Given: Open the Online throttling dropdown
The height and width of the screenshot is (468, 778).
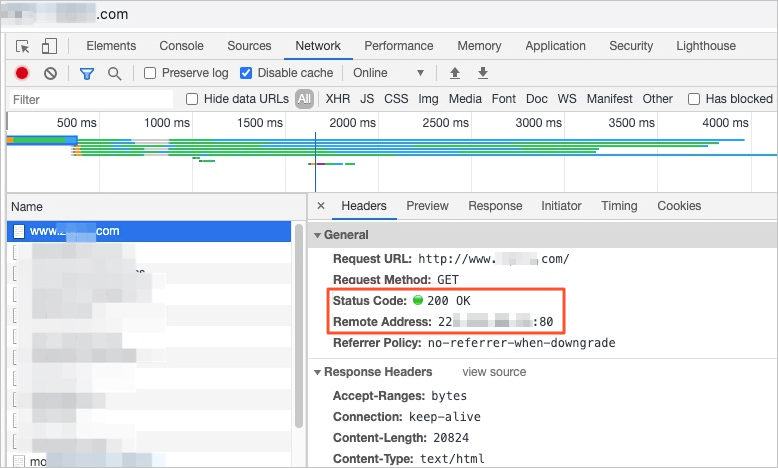Looking at the screenshot, I should click(x=389, y=73).
